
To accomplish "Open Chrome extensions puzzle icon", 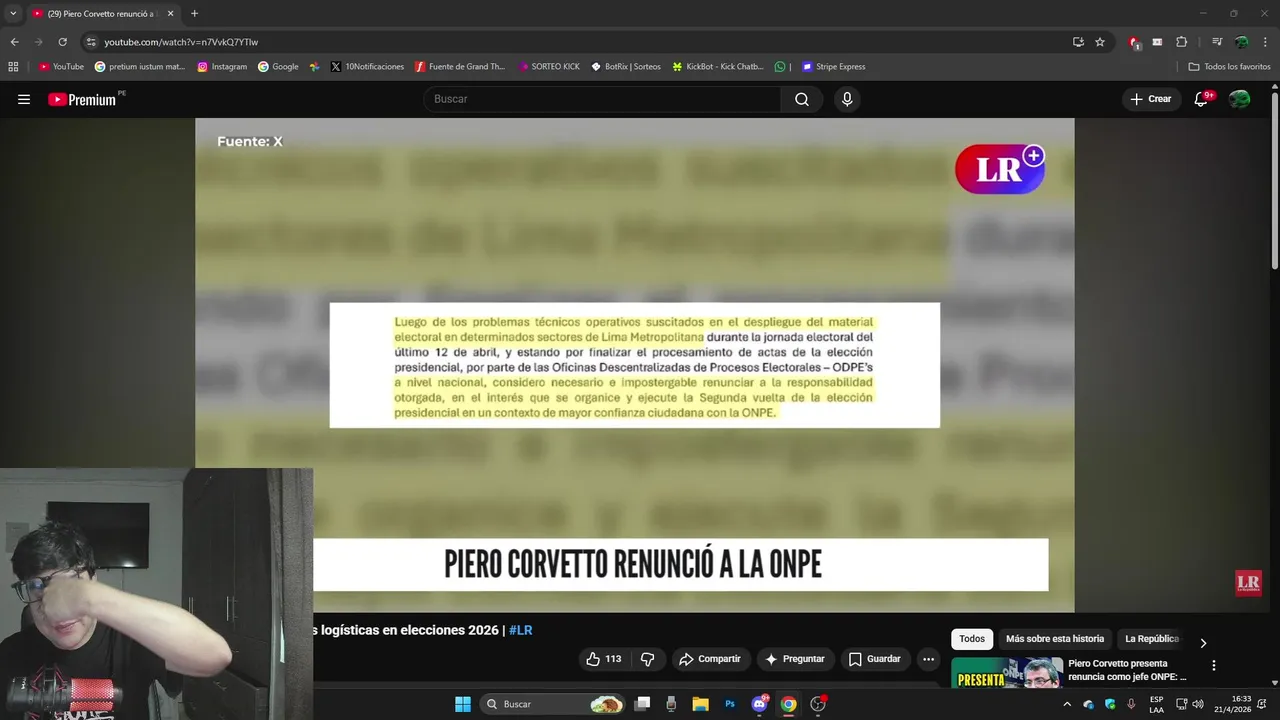I will coord(1182,42).
